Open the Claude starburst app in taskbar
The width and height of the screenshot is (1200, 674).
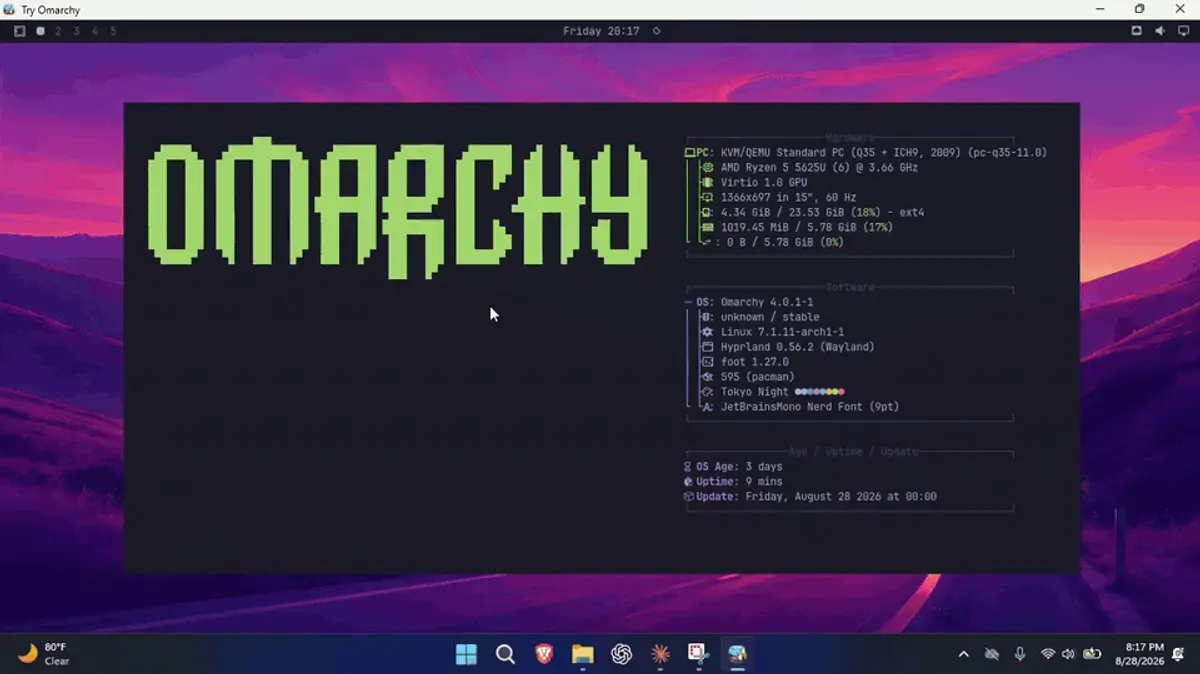point(659,654)
